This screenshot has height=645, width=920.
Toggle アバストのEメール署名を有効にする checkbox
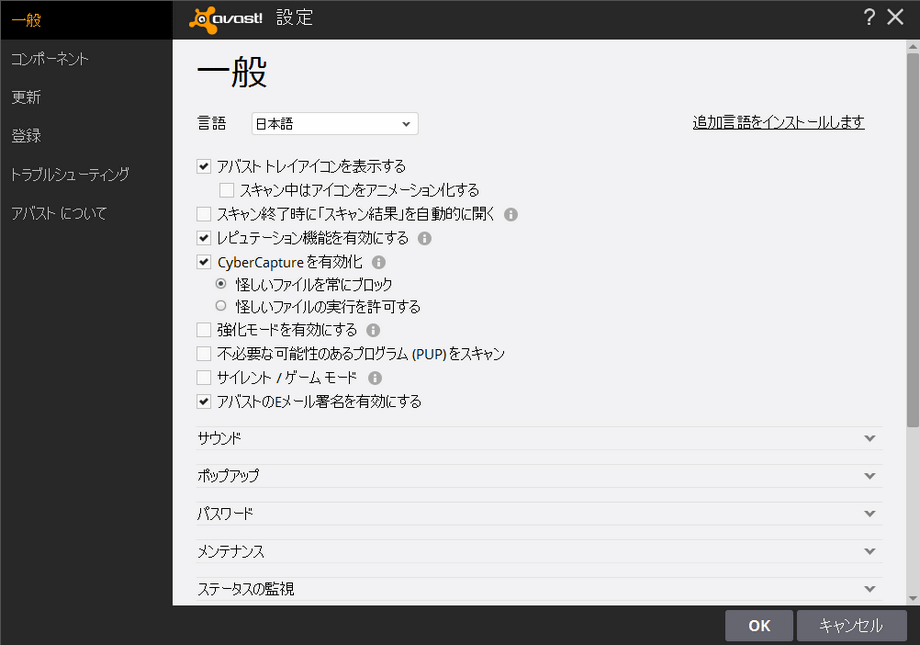(x=204, y=402)
